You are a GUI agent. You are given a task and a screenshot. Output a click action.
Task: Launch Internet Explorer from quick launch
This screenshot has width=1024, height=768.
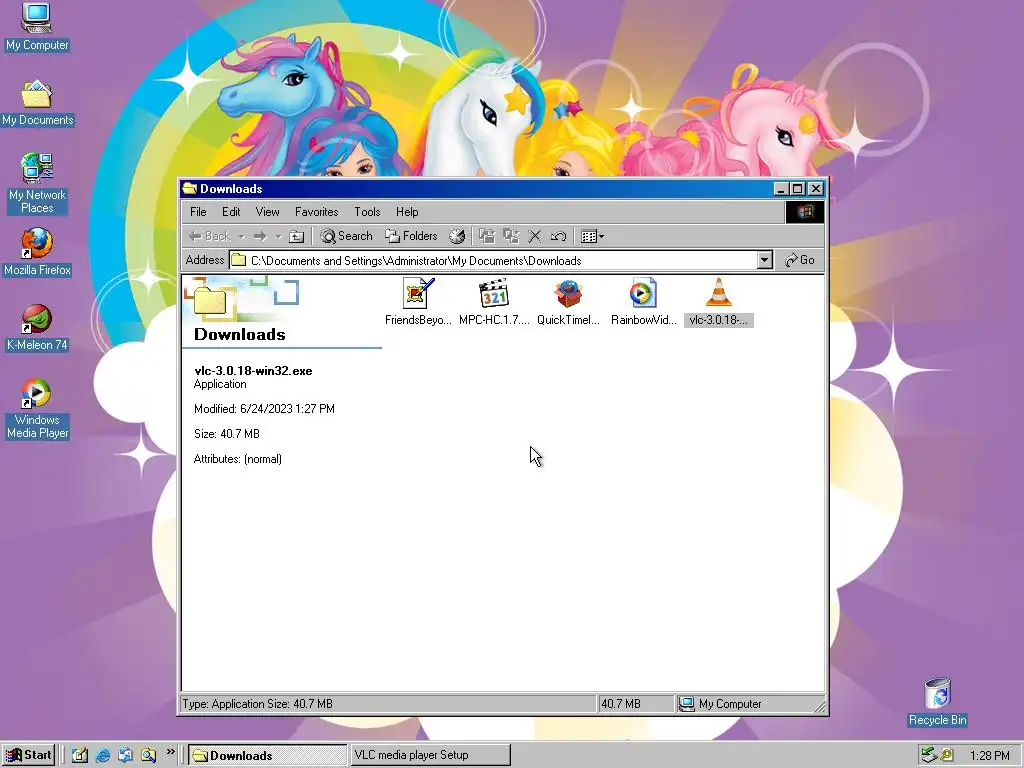point(103,755)
